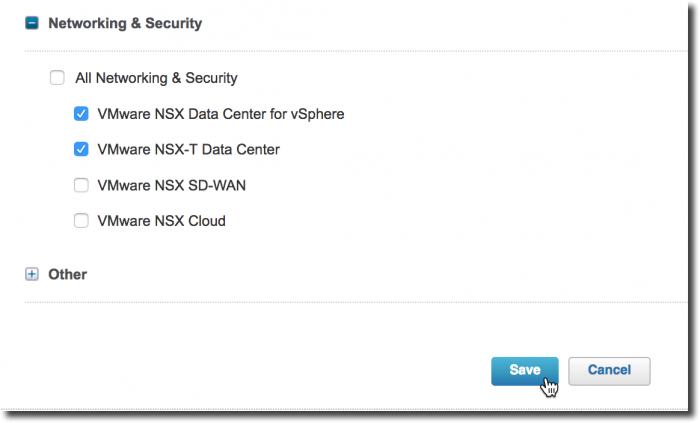
Task: Click the All Networking & Security label text
Action: (x=156, y=78)
